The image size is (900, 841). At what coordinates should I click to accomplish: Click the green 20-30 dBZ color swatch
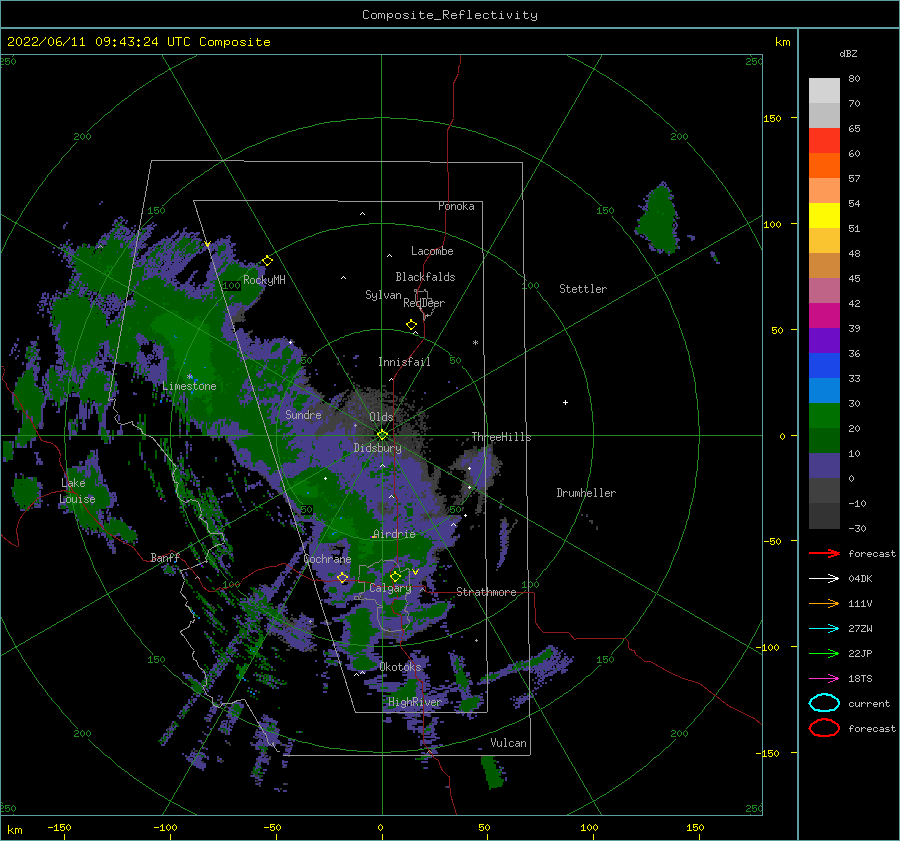824,415
